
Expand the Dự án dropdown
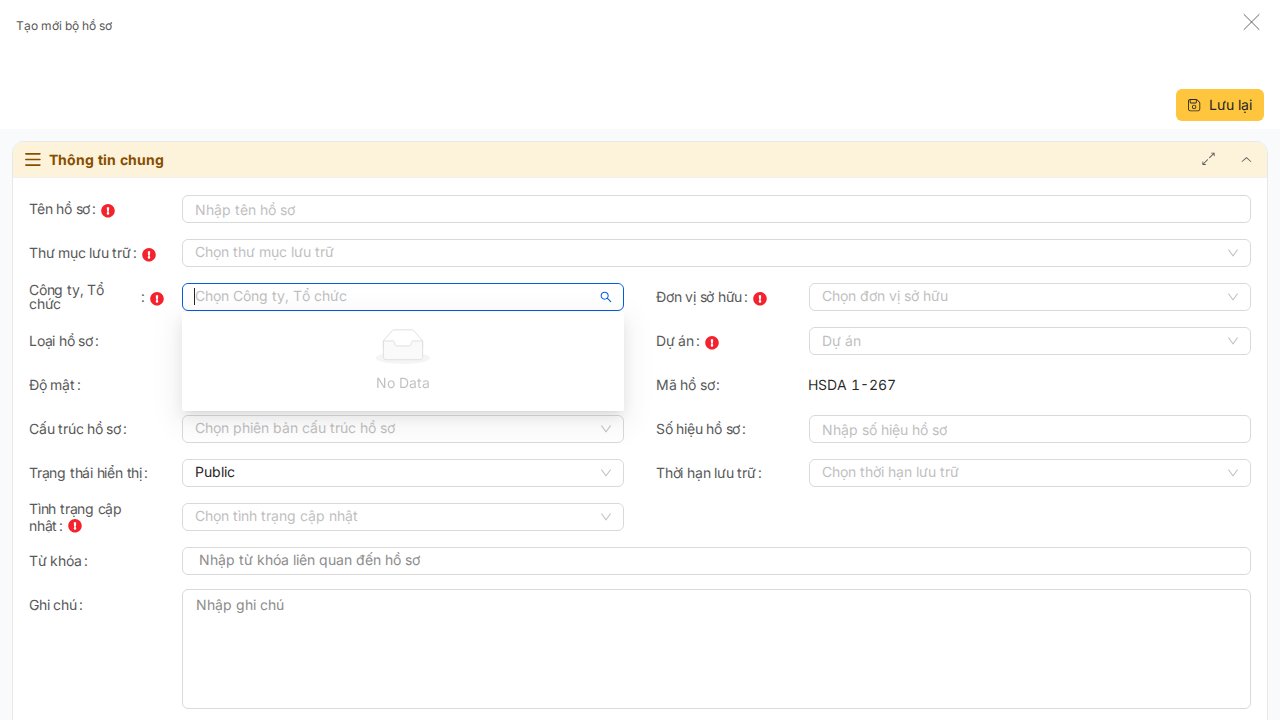point(1029,341)
